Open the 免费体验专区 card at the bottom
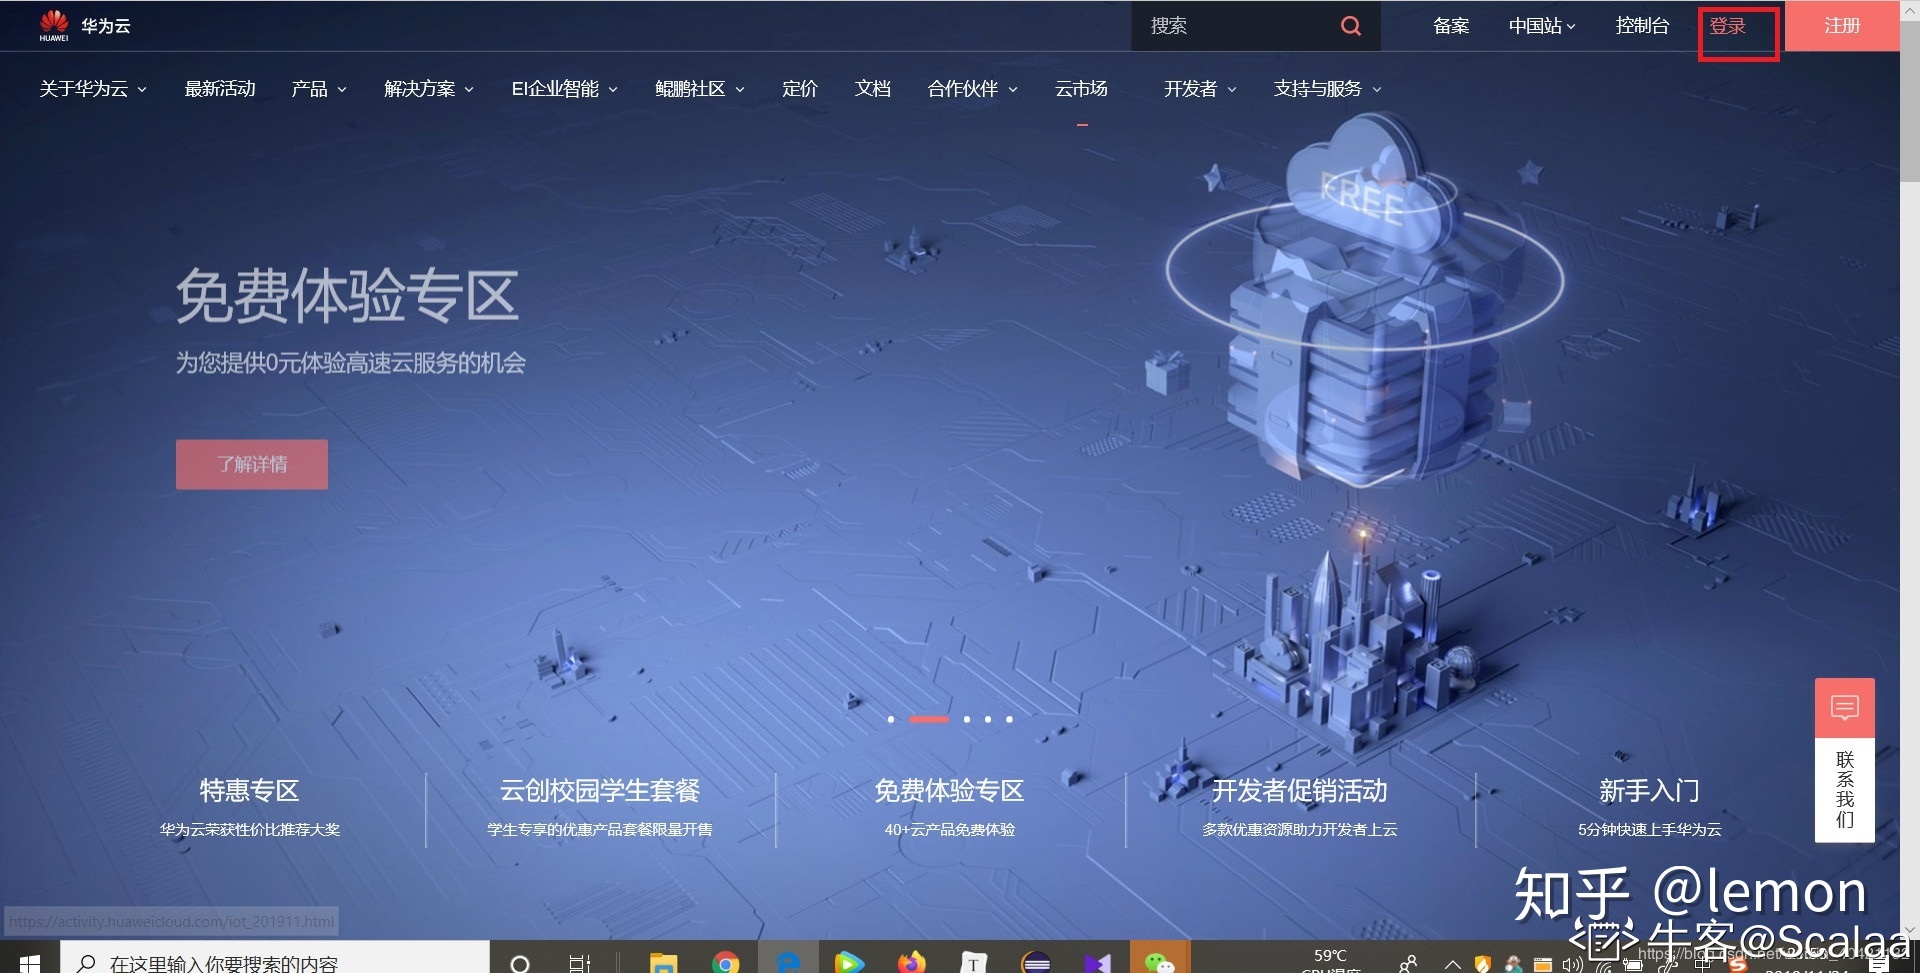The width and height of the screenshot is (1920, 973). coord(950,807)
